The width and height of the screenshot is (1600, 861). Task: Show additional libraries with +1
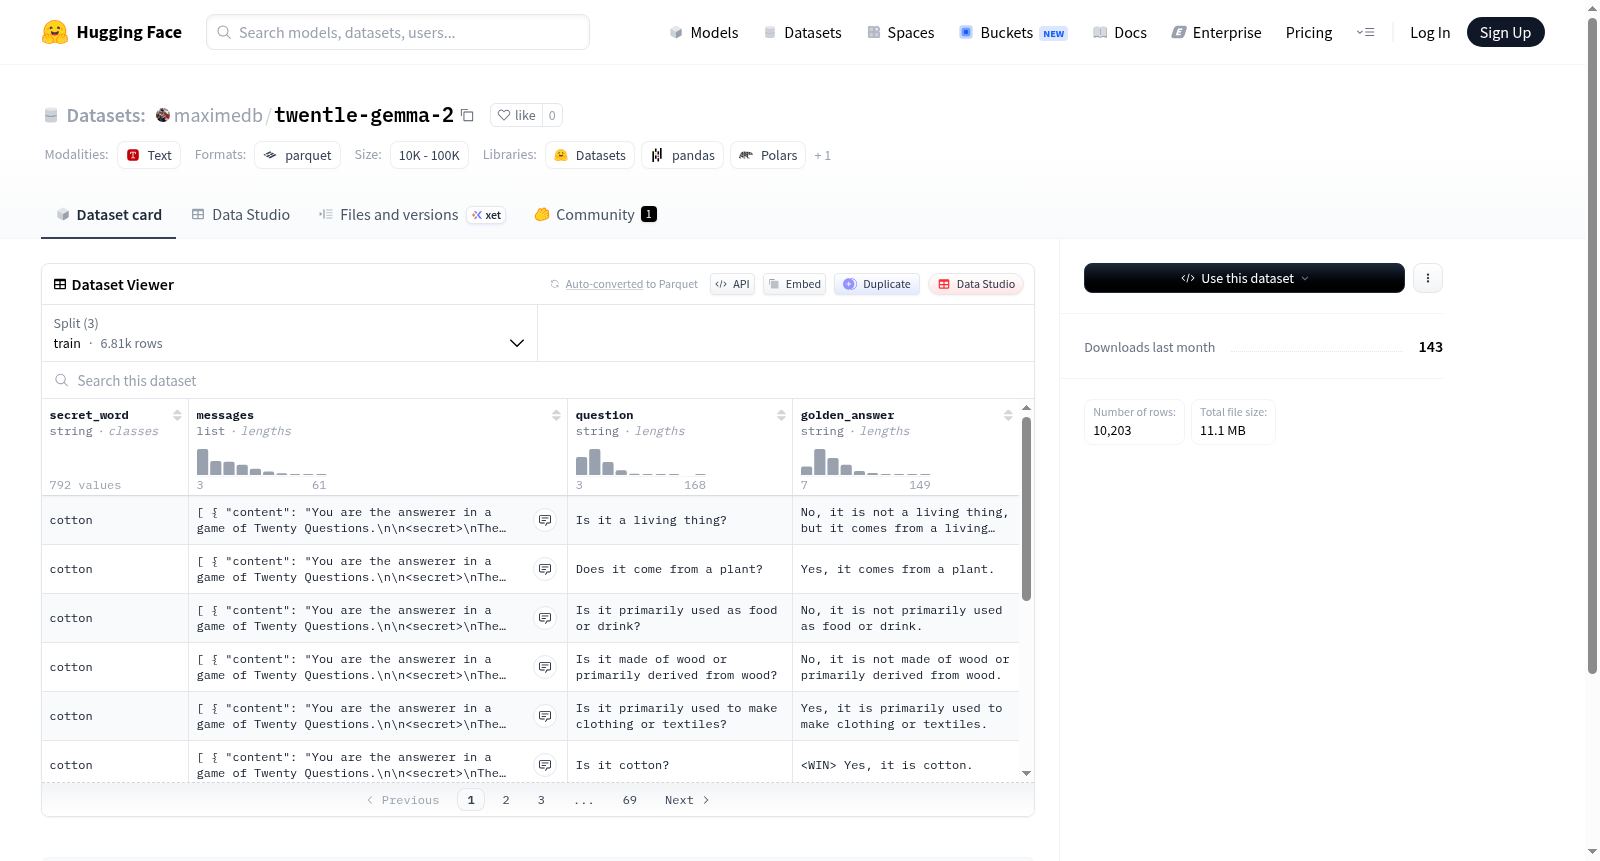822,156
